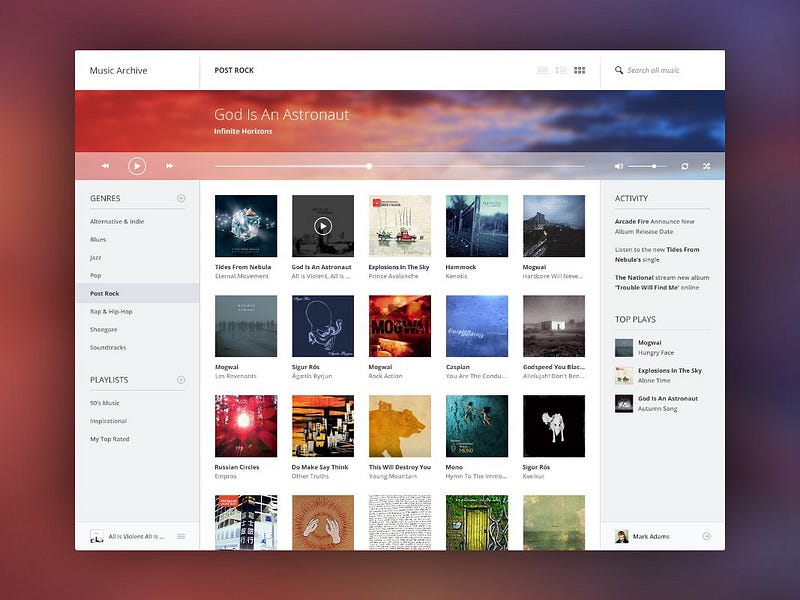
Task: Skip to next track with forward icon
Action: (169, 166)
